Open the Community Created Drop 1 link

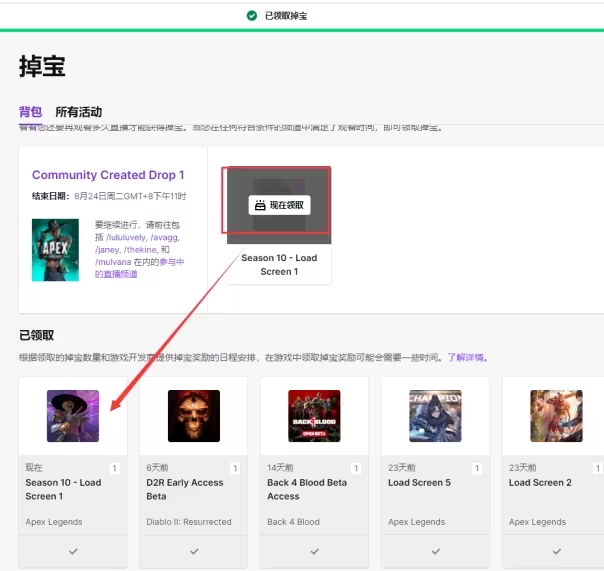[108, 175]
